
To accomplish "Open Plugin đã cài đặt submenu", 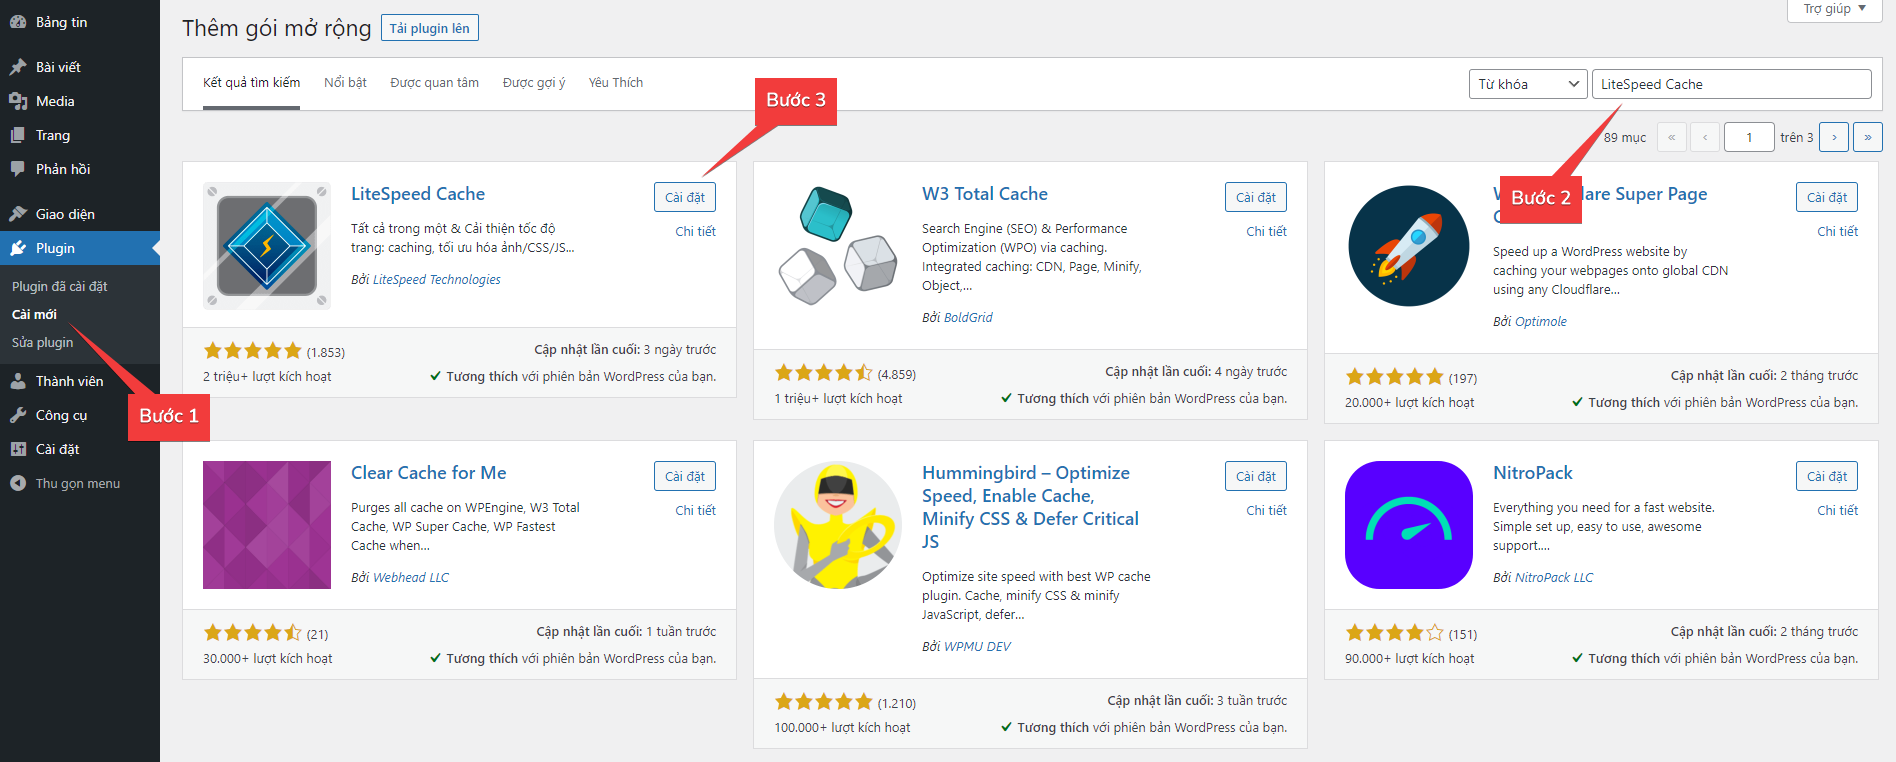I will (x=59, y=286).
